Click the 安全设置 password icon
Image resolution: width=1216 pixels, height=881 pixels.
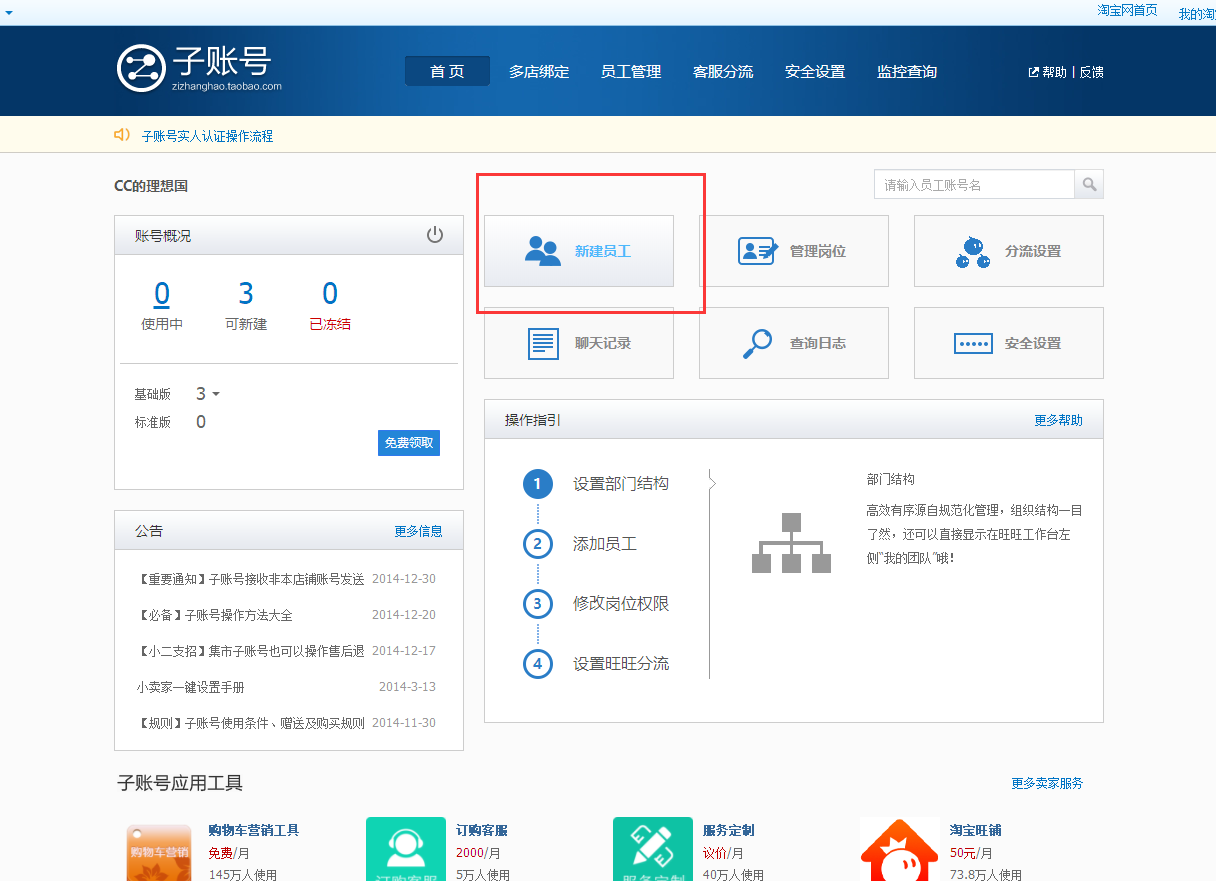click(972, 343)
